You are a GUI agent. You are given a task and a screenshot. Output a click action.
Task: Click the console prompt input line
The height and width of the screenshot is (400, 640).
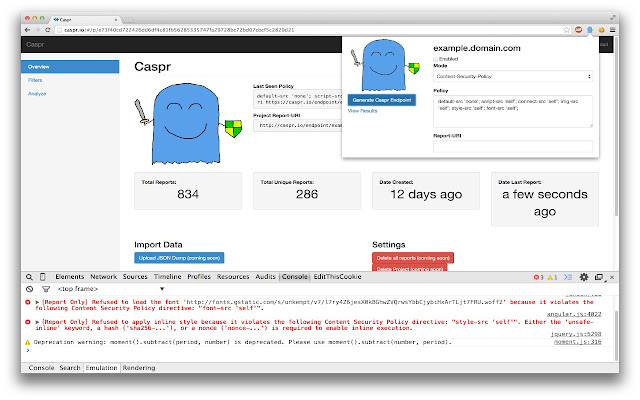click(x=318, y=351)
